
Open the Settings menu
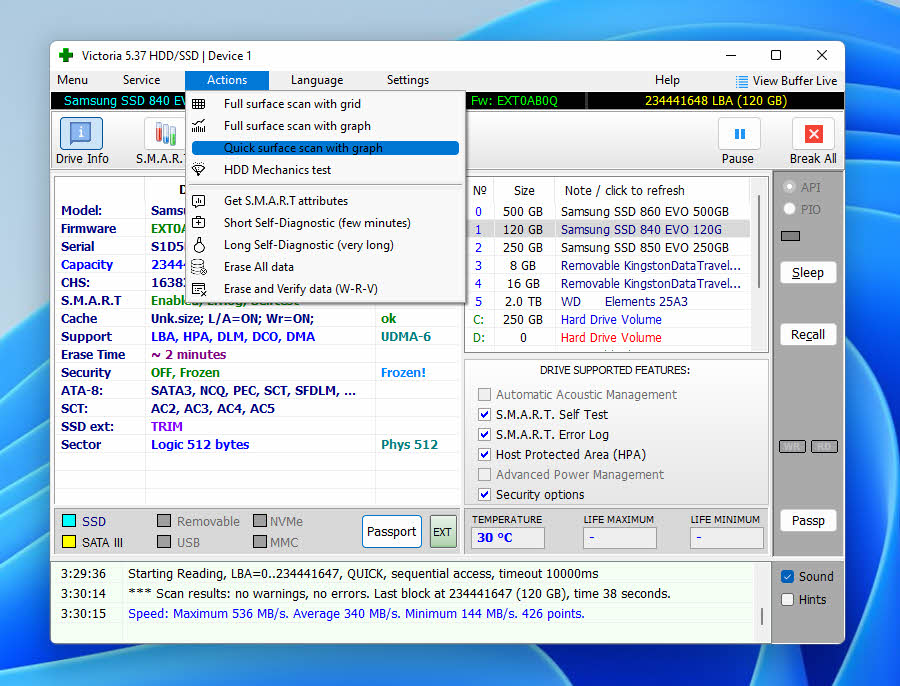click(408, 80)
